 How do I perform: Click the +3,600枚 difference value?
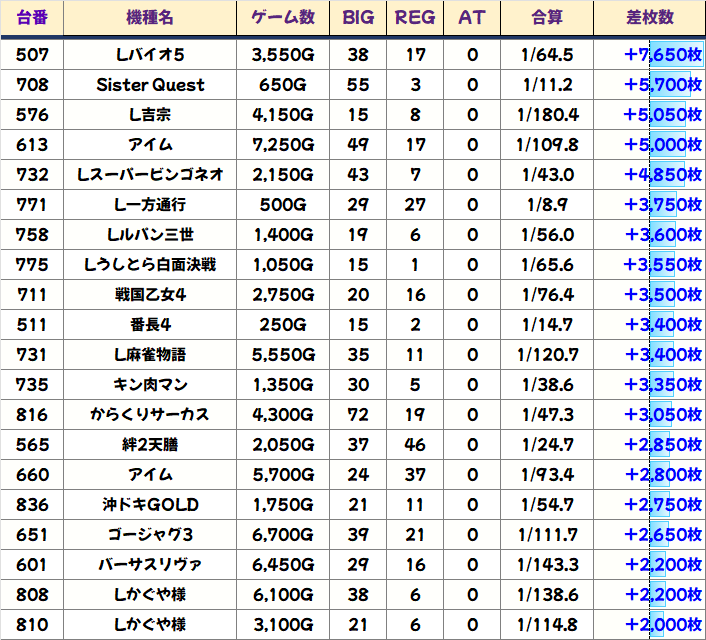coord(663,235)
